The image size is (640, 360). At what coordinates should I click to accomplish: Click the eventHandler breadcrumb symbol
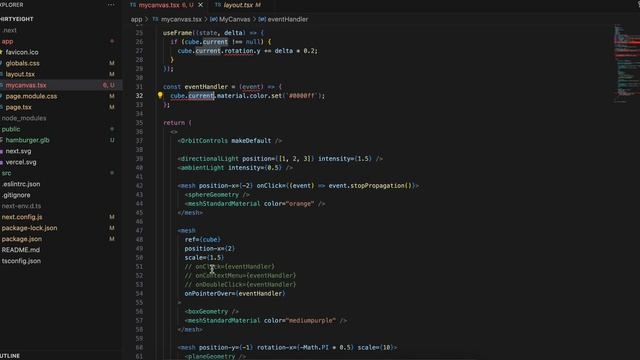tap(288, 19)
